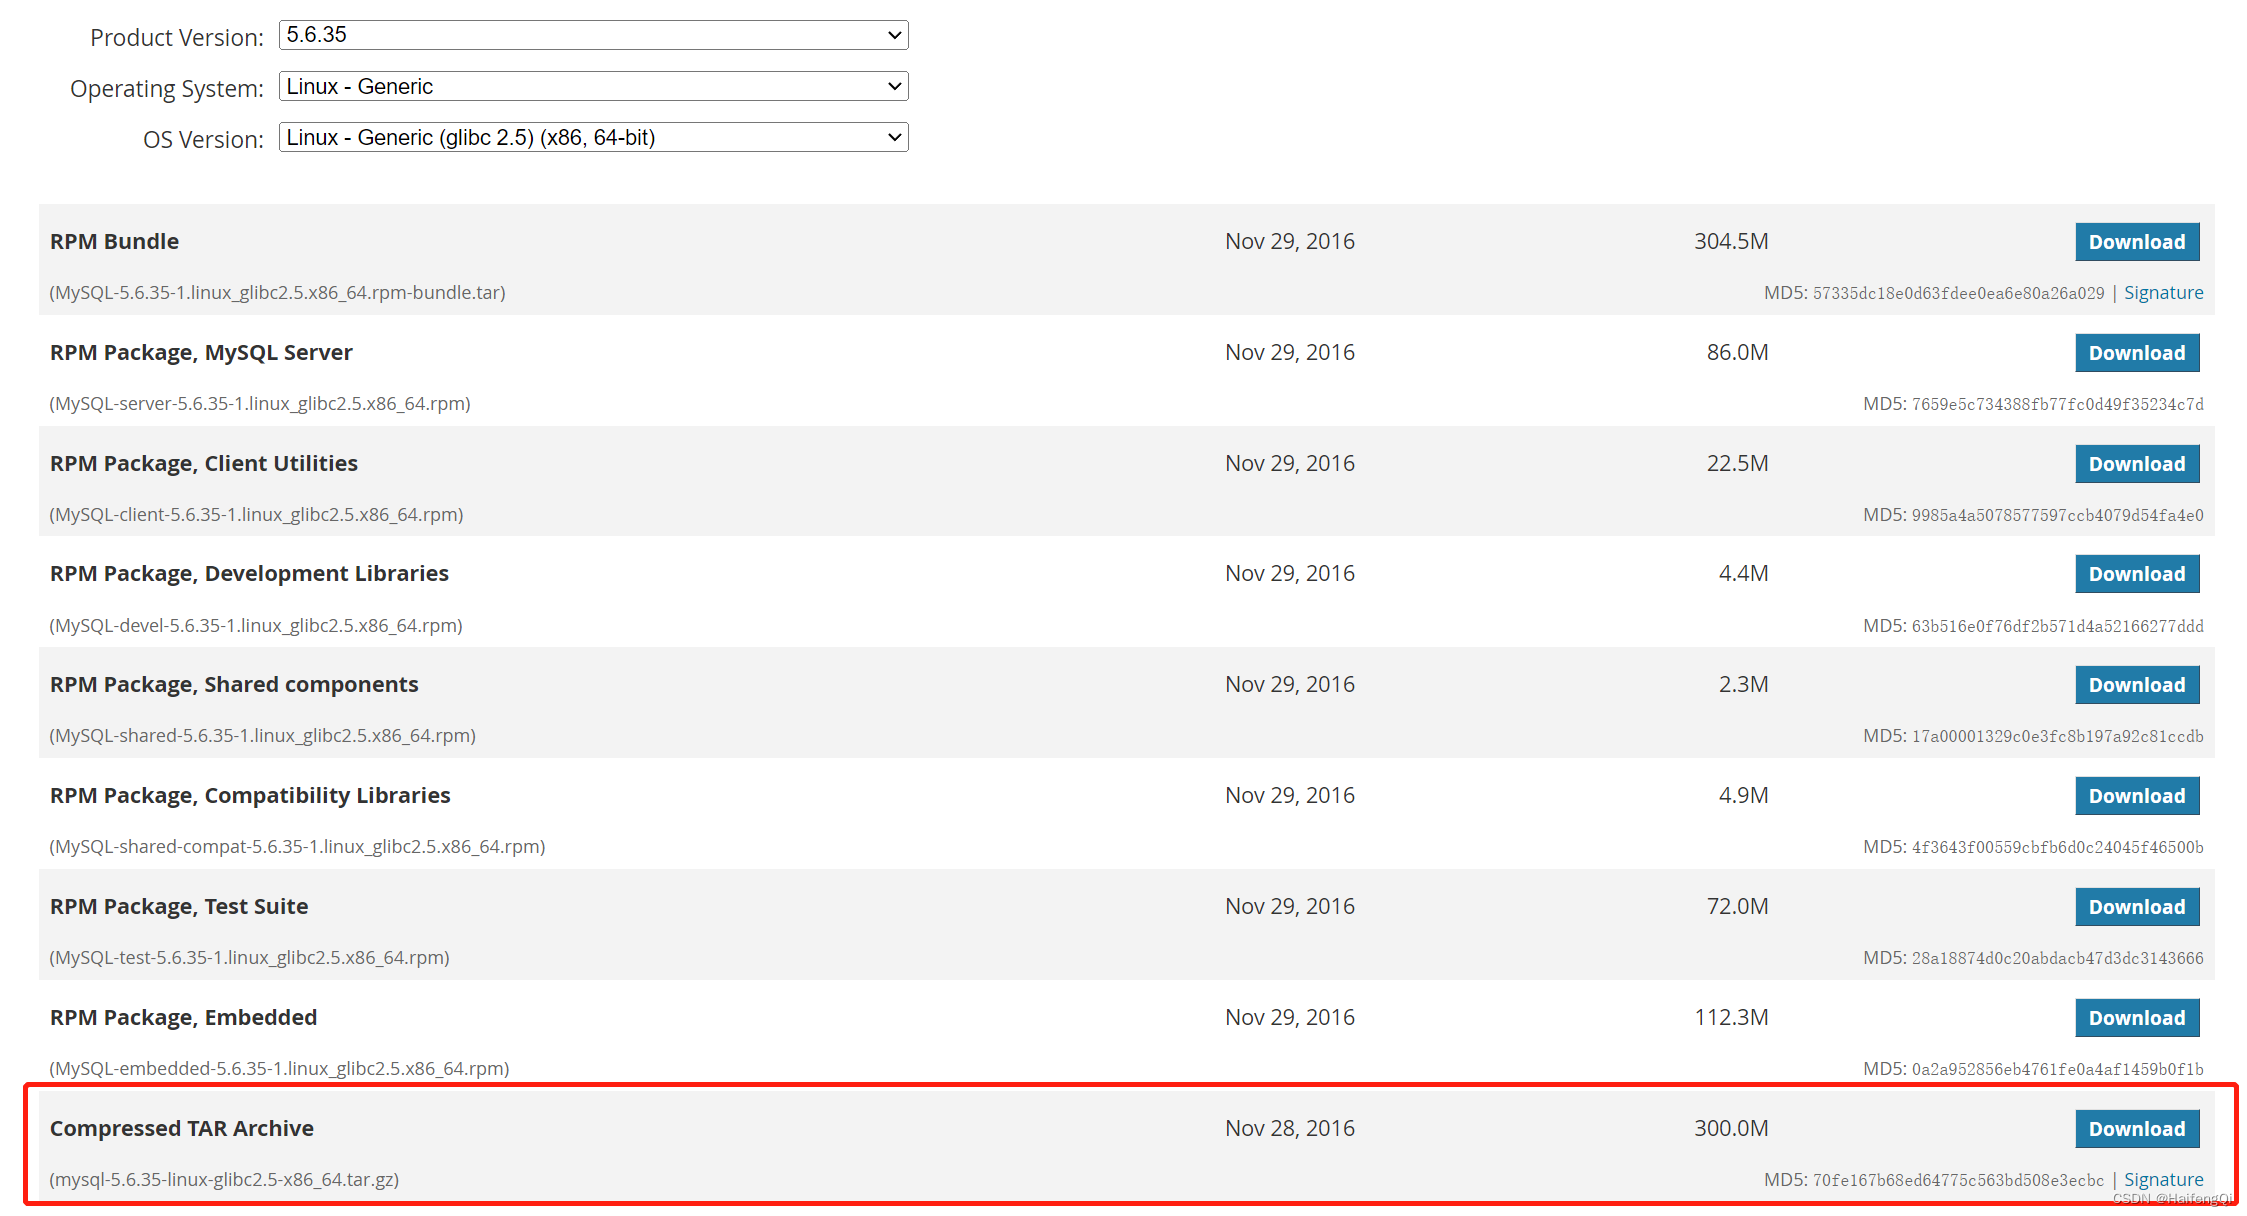Click RPM Package, Compatibility Libraries title
The width and height of the screenshot is (2247, 1216).
click(x=250, y=795)
